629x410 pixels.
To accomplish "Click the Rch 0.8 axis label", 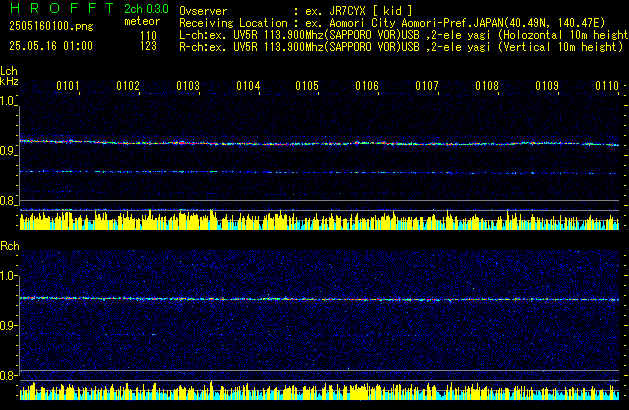I will click(x=7, y=375).
